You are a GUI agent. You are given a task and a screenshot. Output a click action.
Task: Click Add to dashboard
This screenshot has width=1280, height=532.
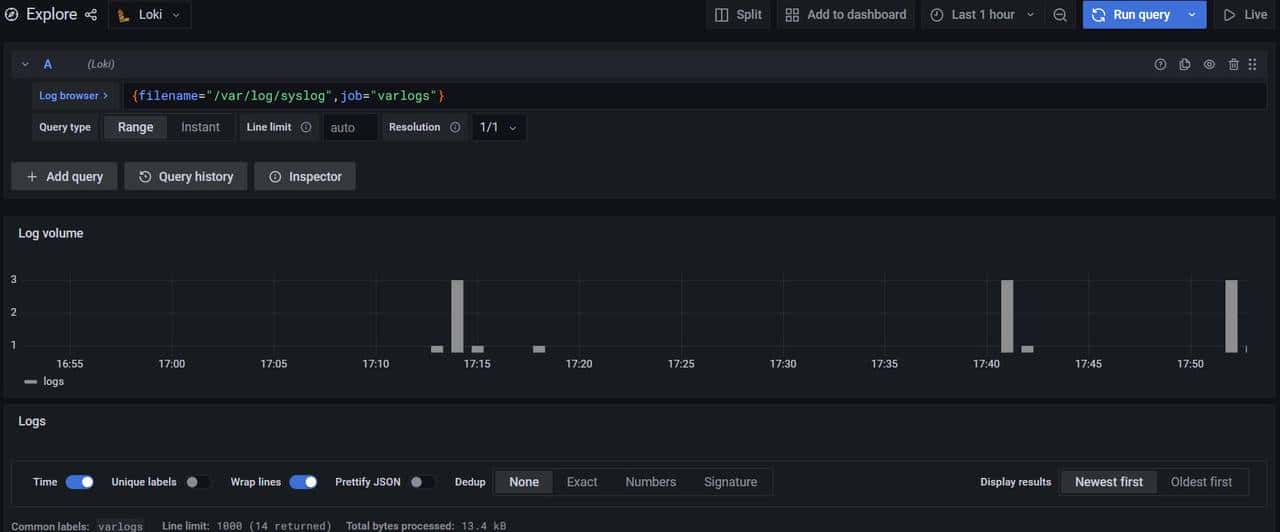[x=846, y=15]
